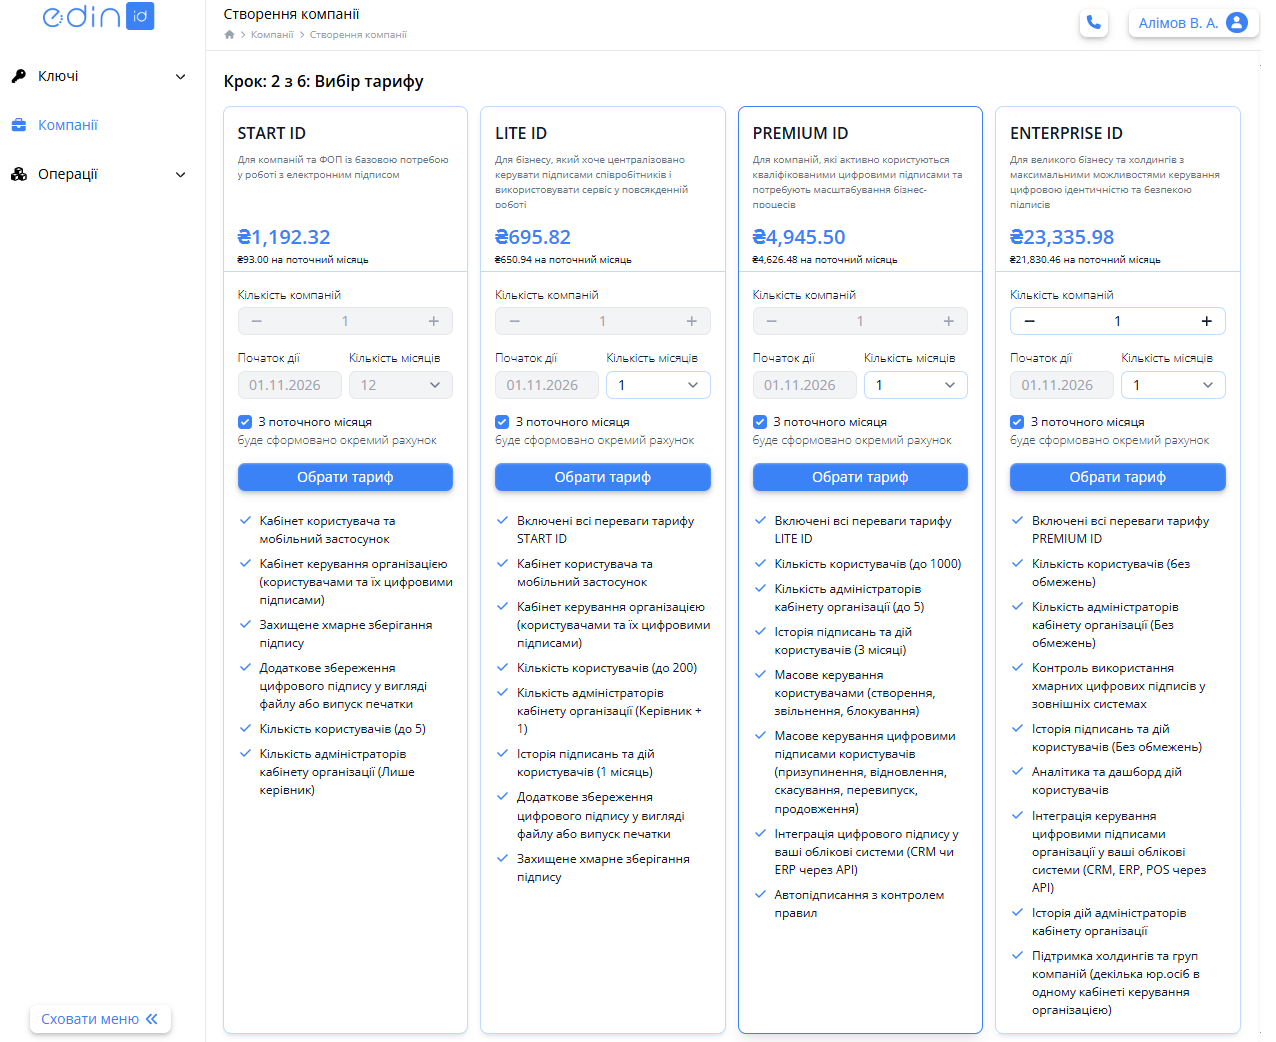1276x1042 pixels.
Task: Click minus icon in LITE ID company count
Action: [514, 321]
